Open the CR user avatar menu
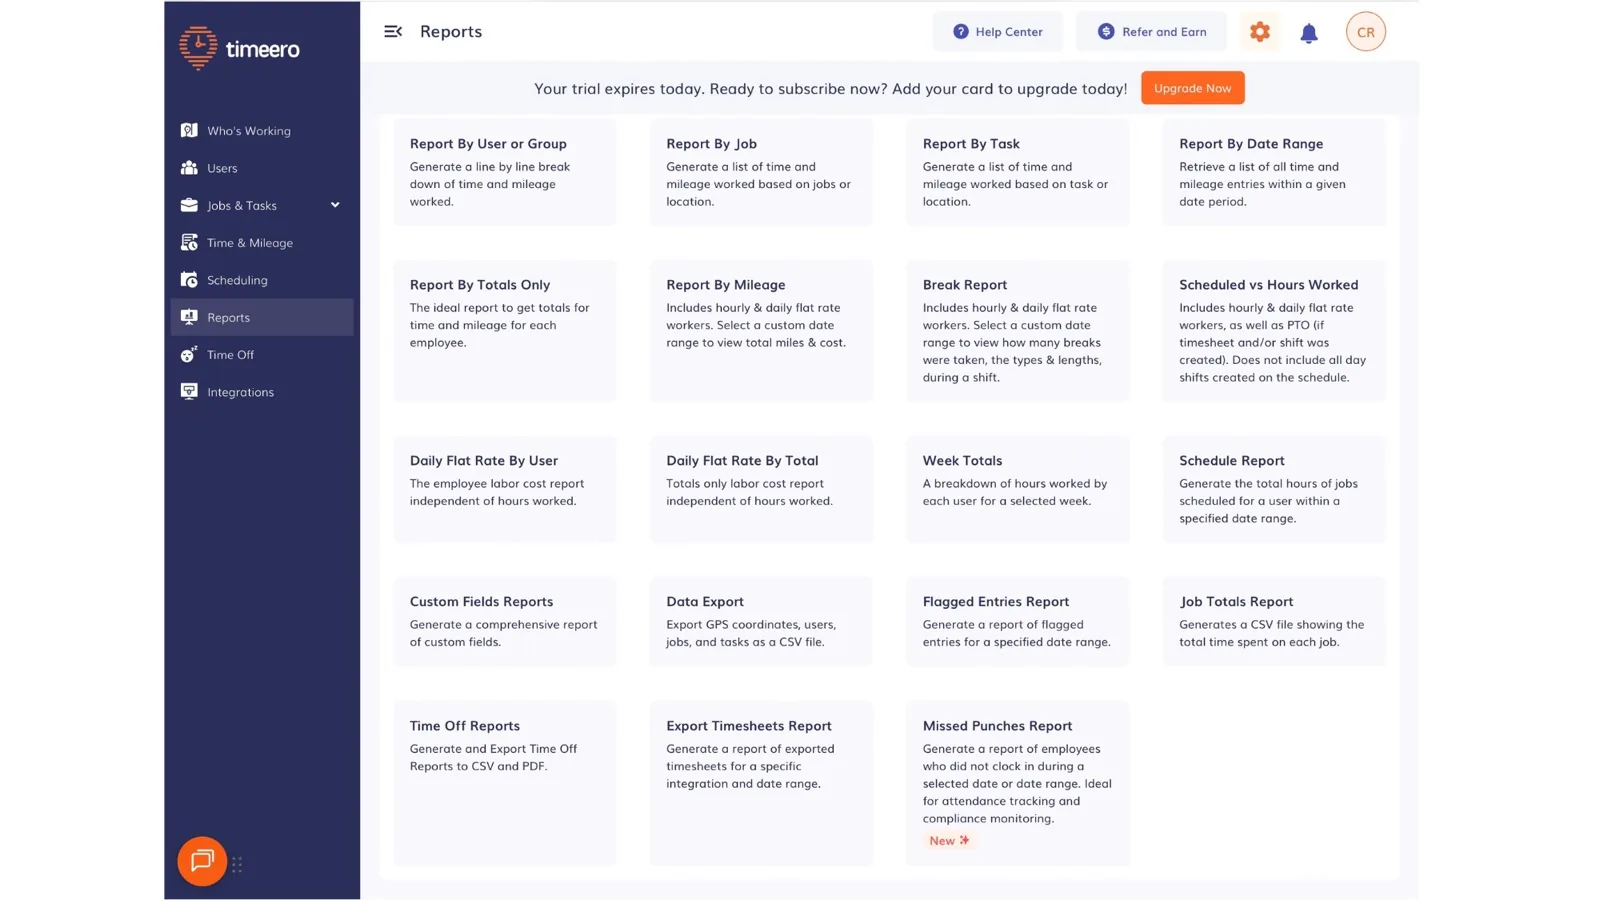 pyautogui.click(x=1366, y=32)
